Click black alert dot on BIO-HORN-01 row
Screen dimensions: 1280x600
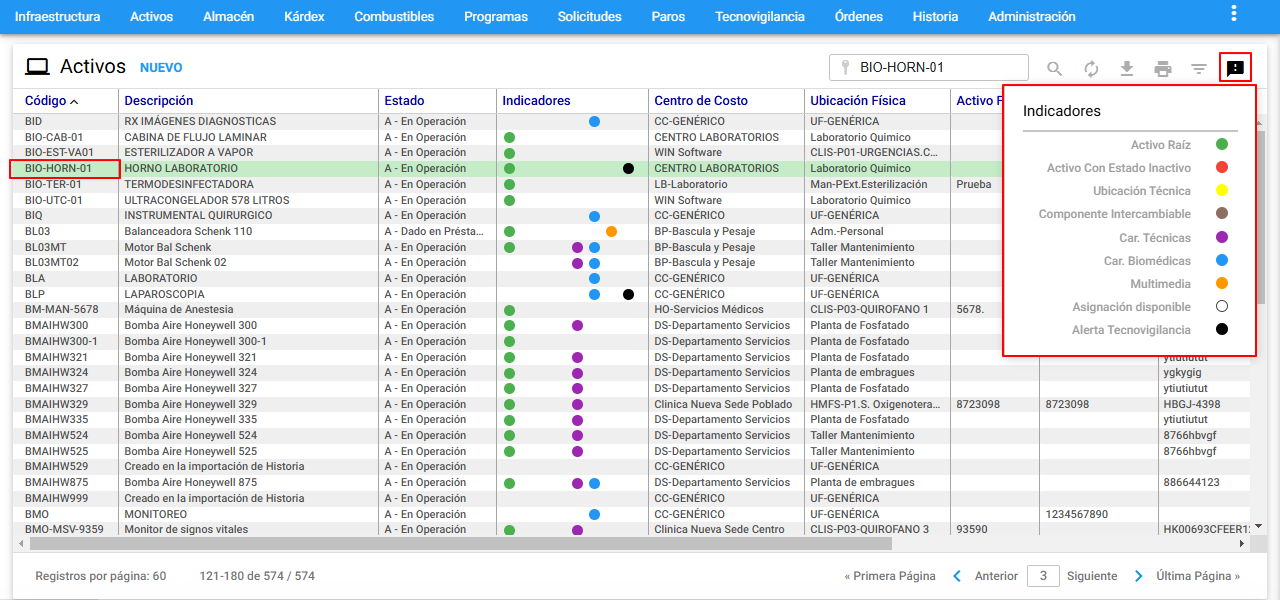coord(628,169)
